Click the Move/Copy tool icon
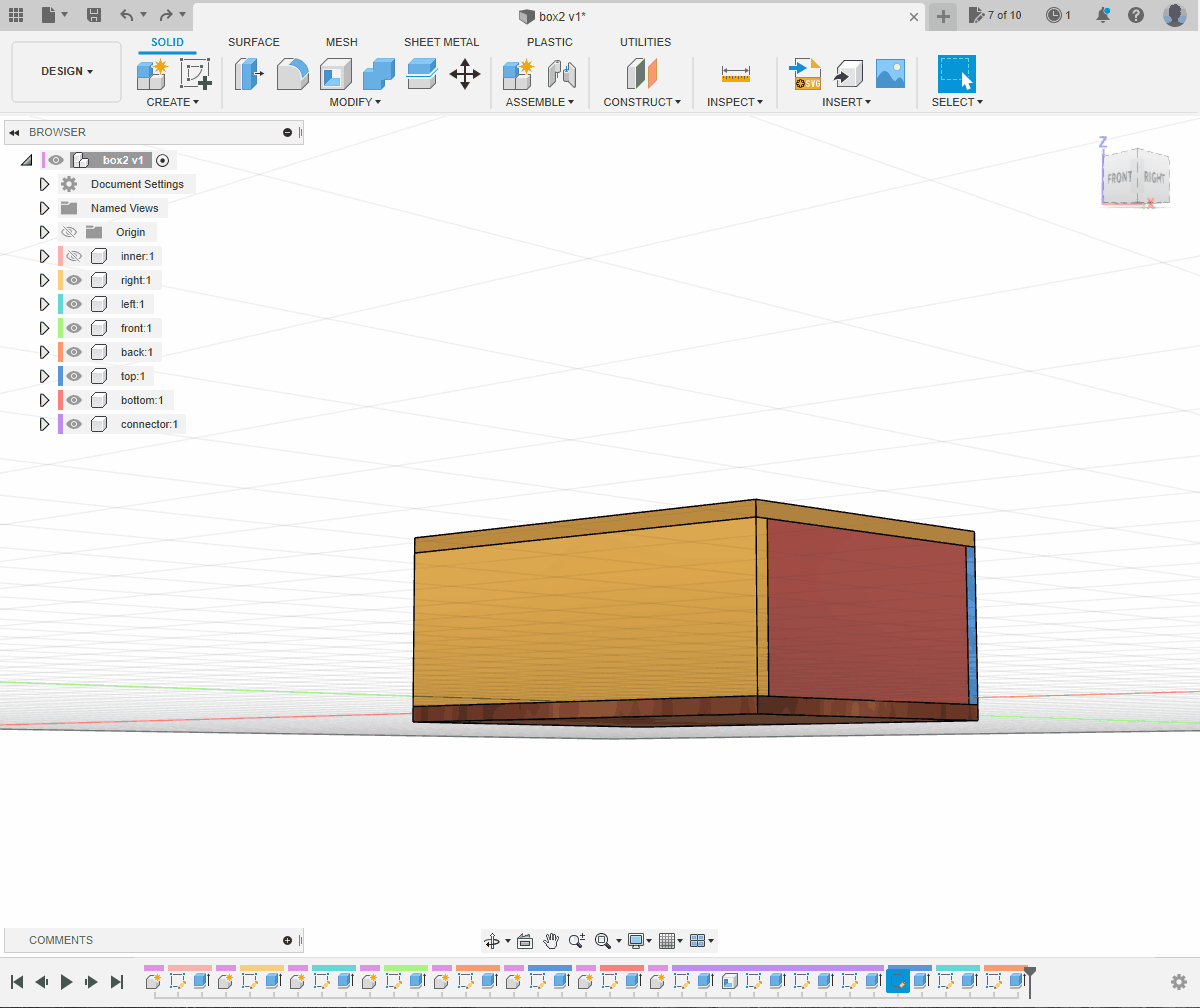 (465, 74)
